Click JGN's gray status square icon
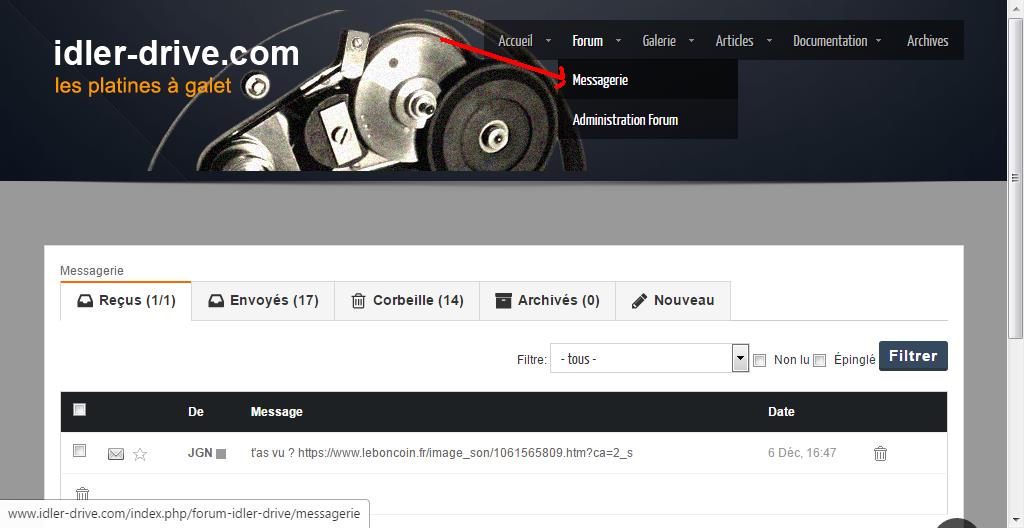Image resolution: width=1024 pixels, height=528 pixels. click(x=221, y=454)
